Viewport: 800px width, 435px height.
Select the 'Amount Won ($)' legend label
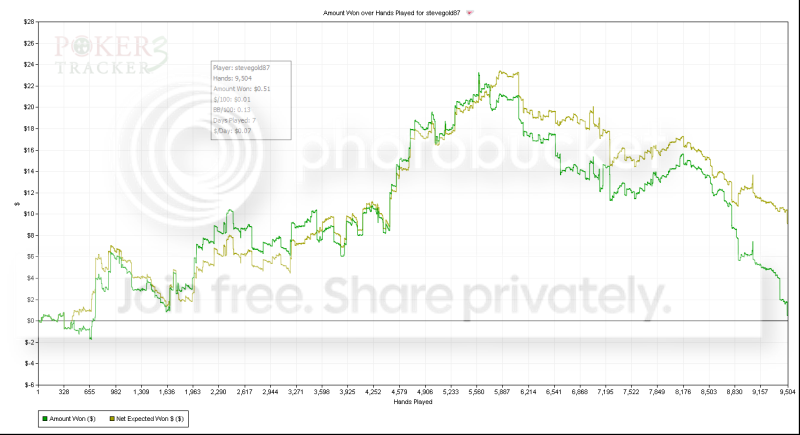click(x=72, y=419)
